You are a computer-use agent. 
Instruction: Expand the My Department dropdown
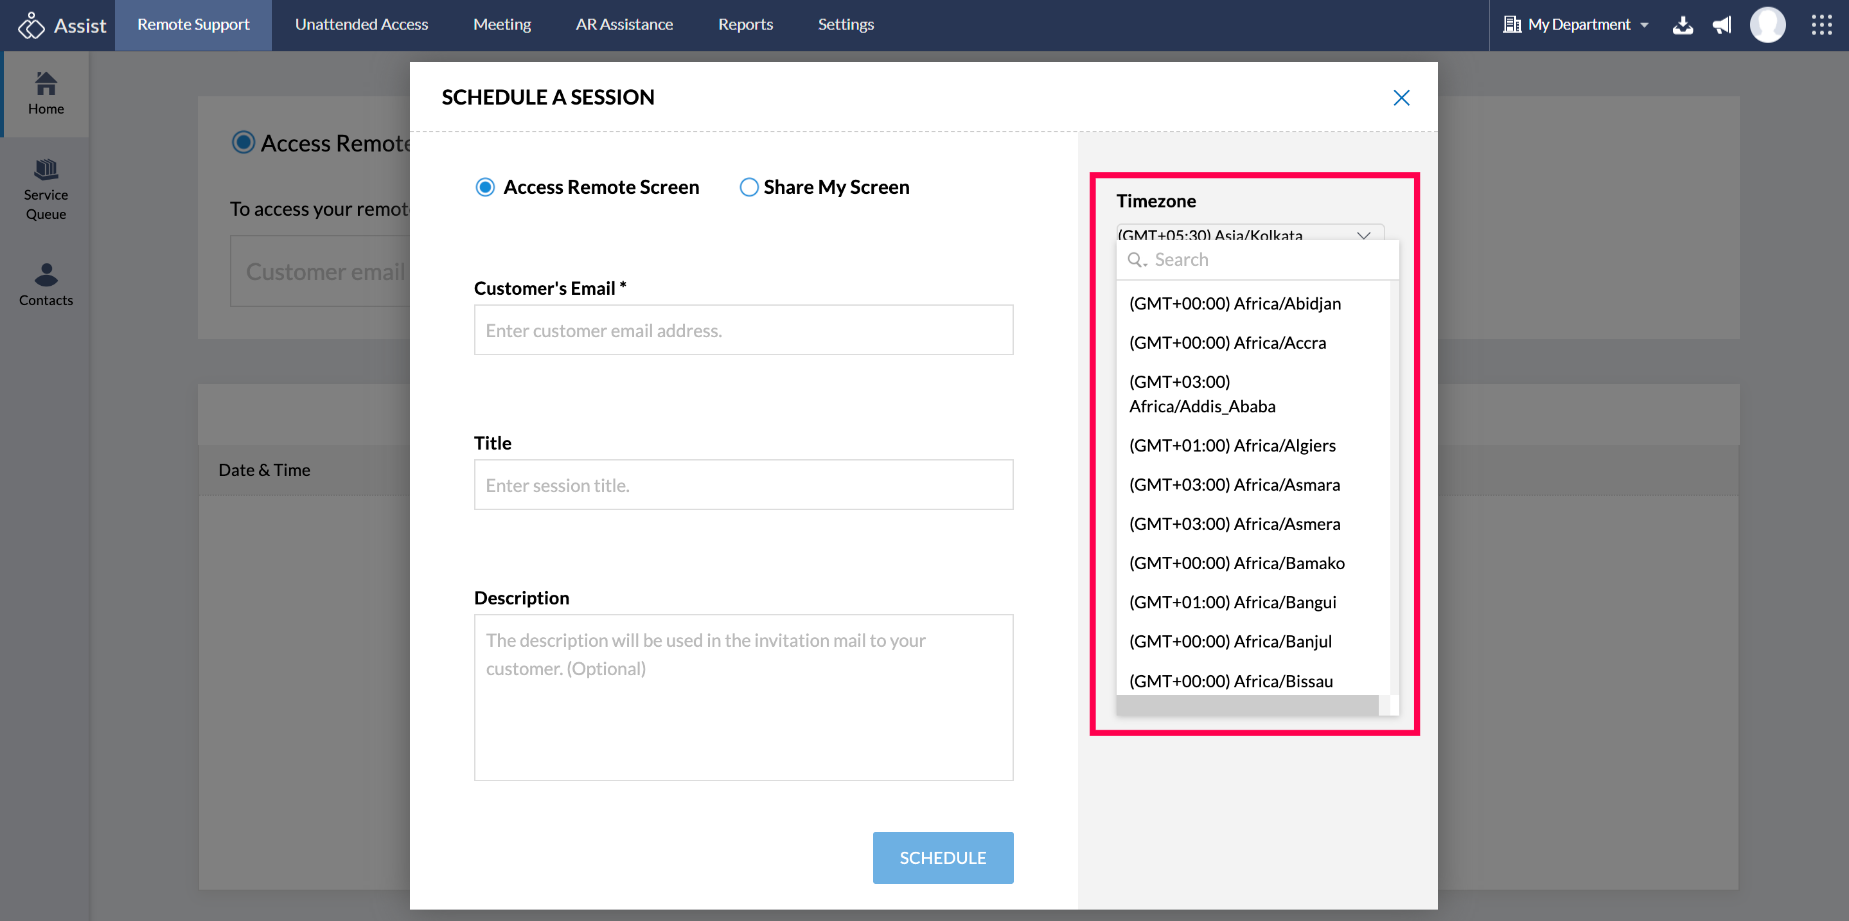click(1577, 25)
